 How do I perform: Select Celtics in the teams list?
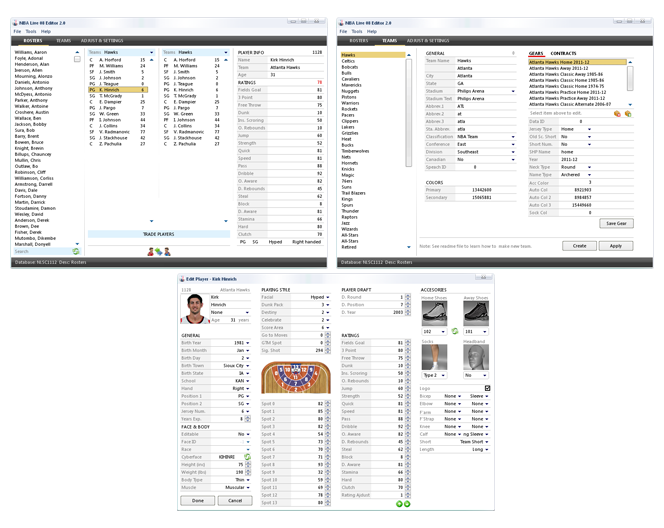point(373,61)
